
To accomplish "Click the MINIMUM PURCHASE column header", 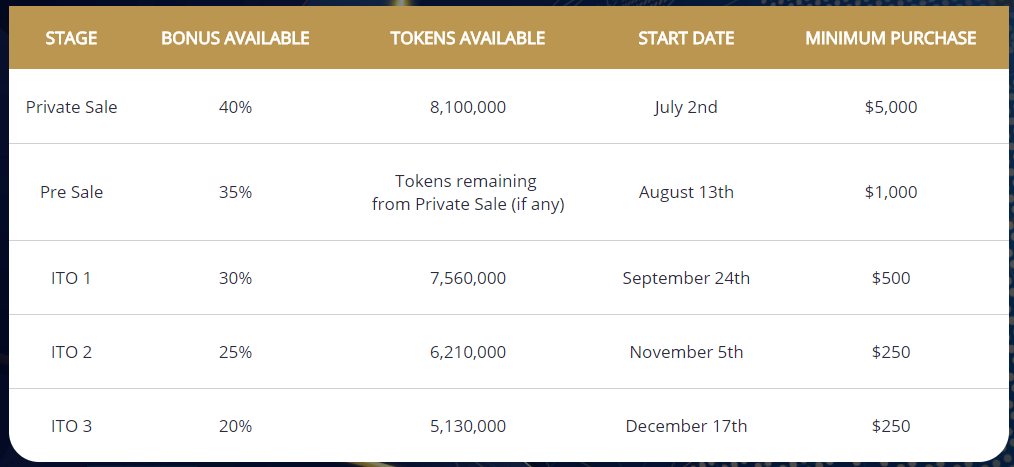I will (x=890, y=38).
